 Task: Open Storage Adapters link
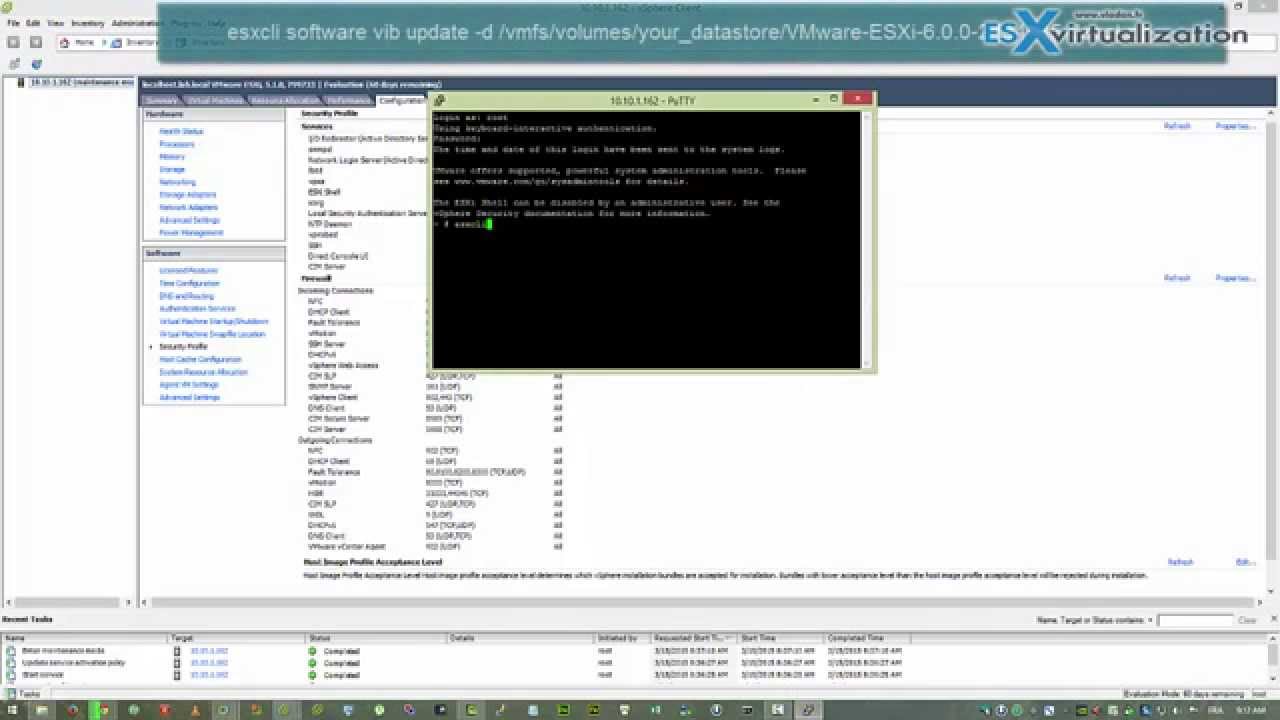pos(187,195)
